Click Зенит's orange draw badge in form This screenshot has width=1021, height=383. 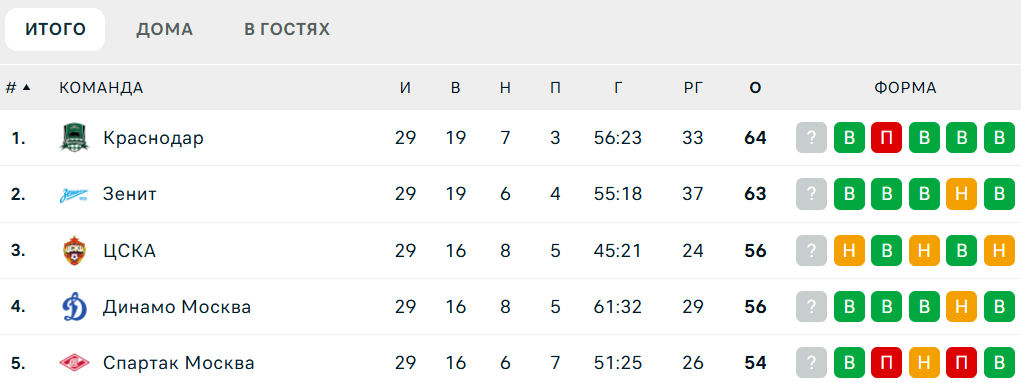(x=962, y=194)
